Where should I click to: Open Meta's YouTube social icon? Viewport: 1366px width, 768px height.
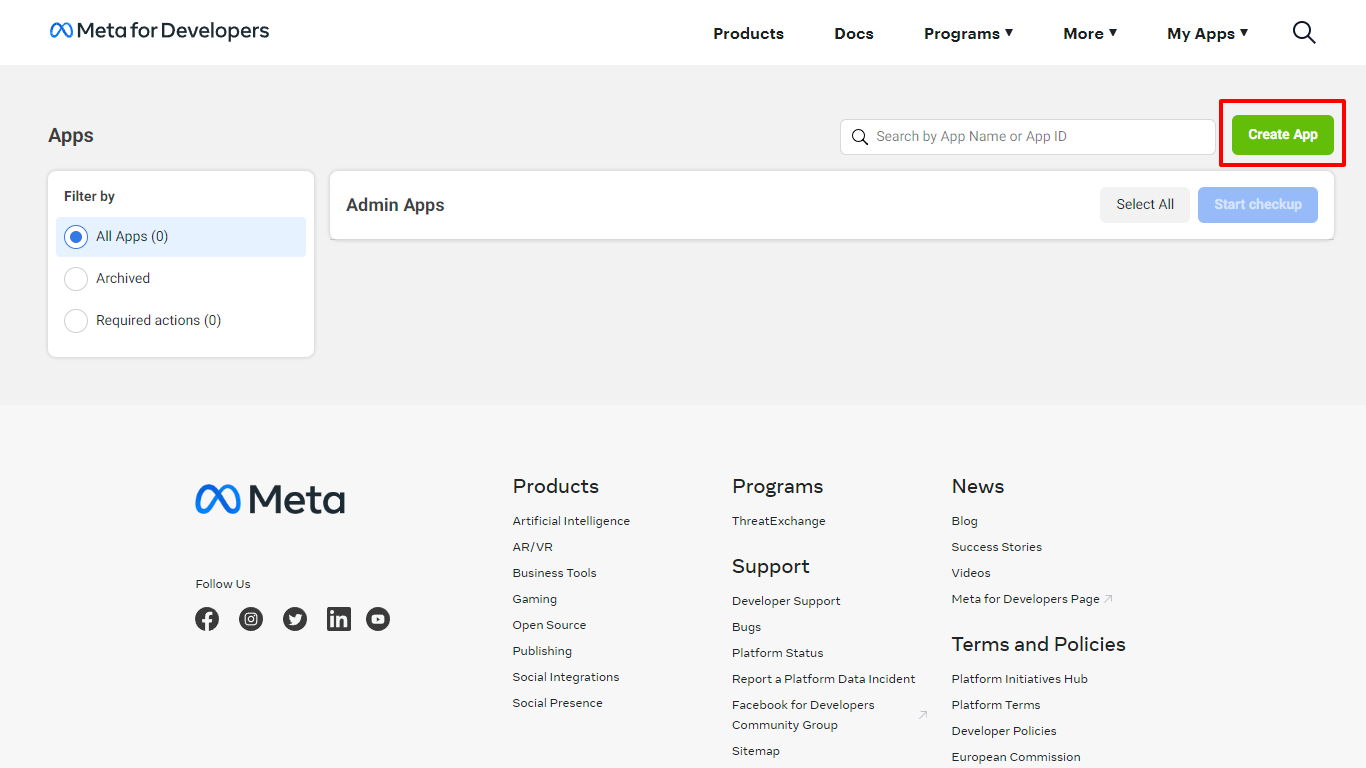[x=378, y=619]
